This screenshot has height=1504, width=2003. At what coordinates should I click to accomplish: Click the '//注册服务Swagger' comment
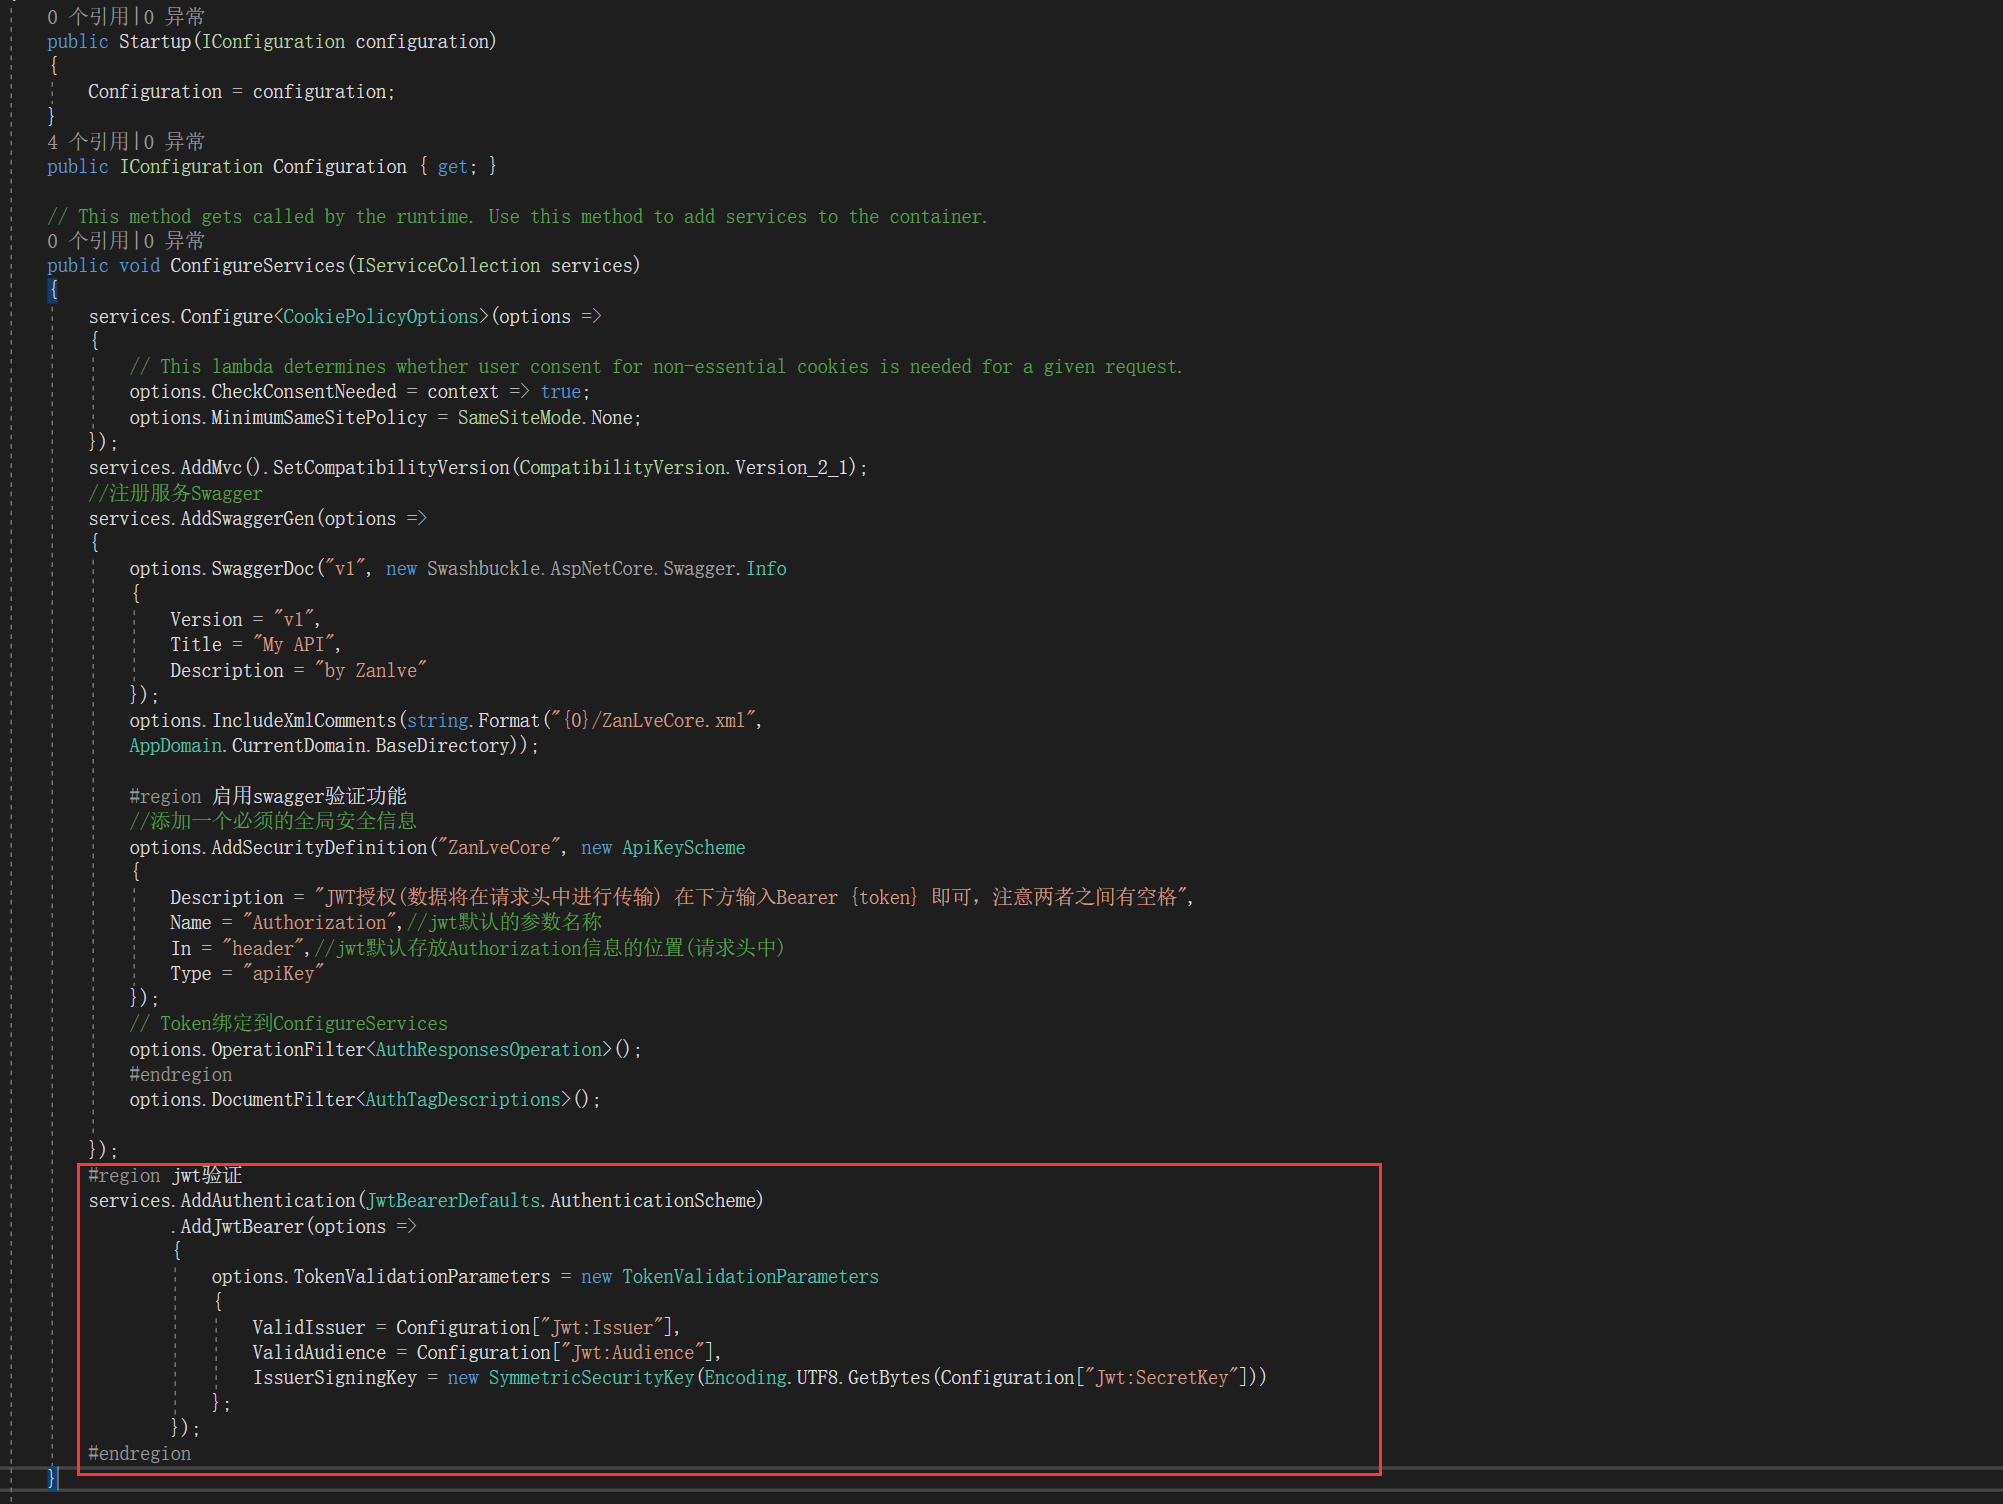click(x=176, y=493)
